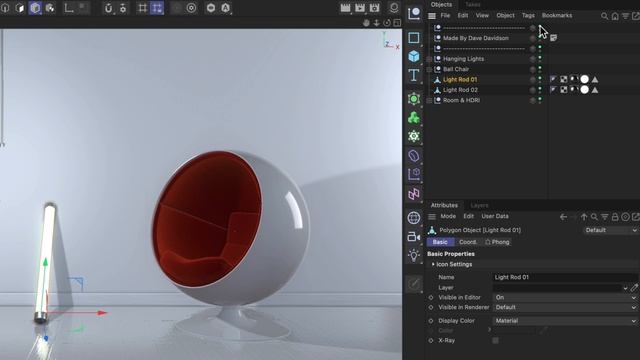Expand the Room & HDRI hierarchy

coord(429,100)
